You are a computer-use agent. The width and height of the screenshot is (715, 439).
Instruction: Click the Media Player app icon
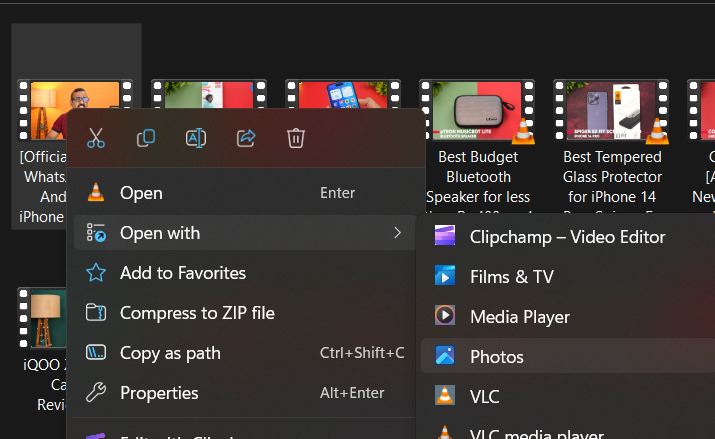(x=445, y=315)
